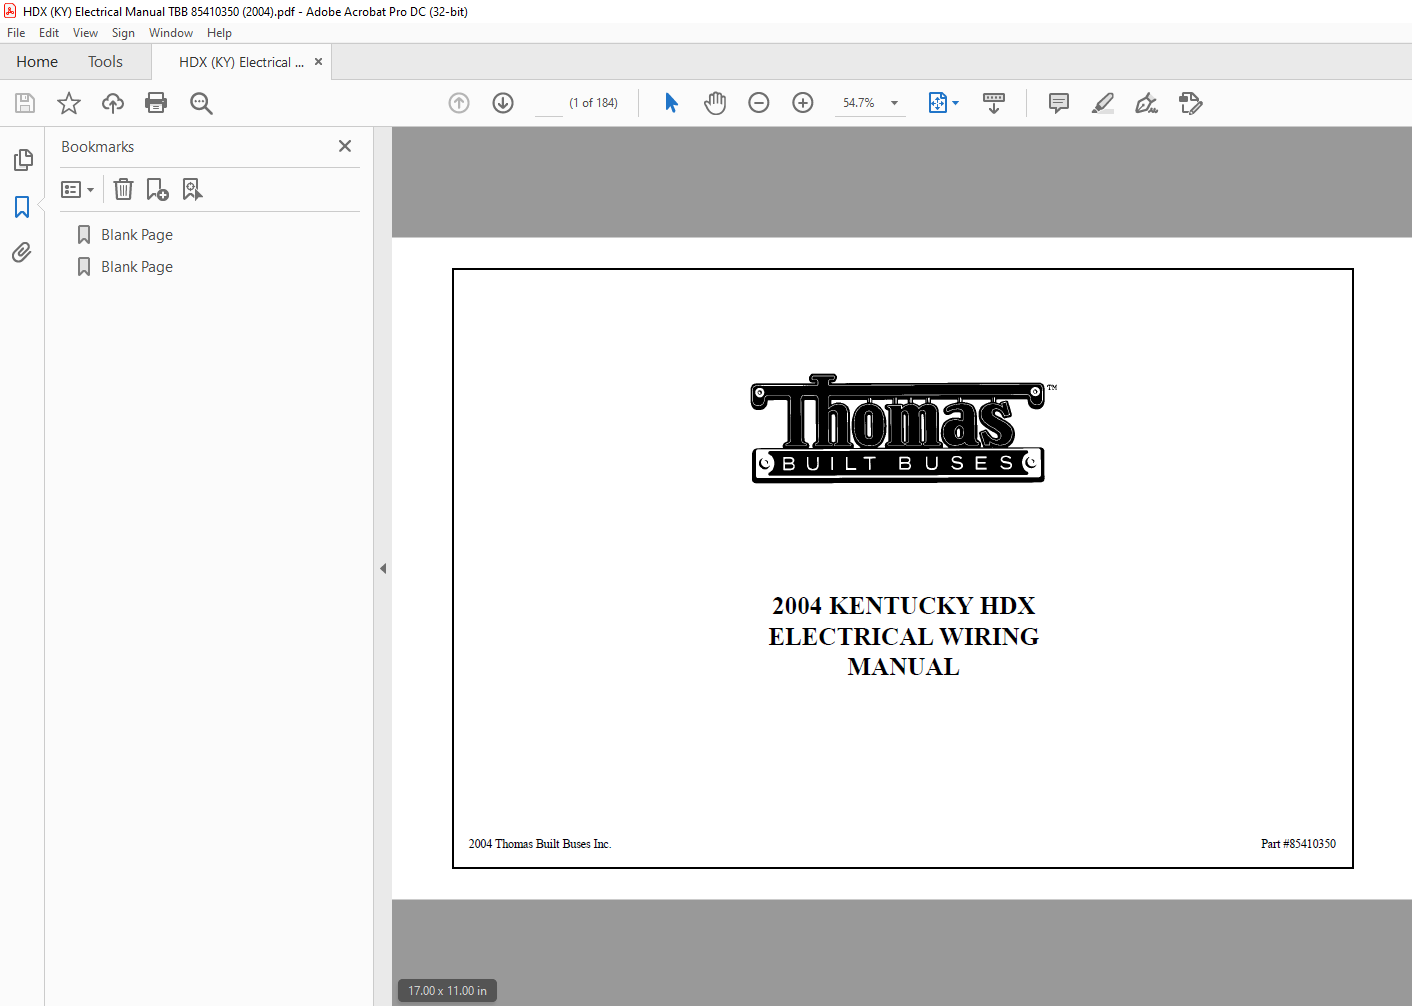Select the HDX (KY) Electrical document tab
Viewport: 1412px width, 1006px height.
241,62
